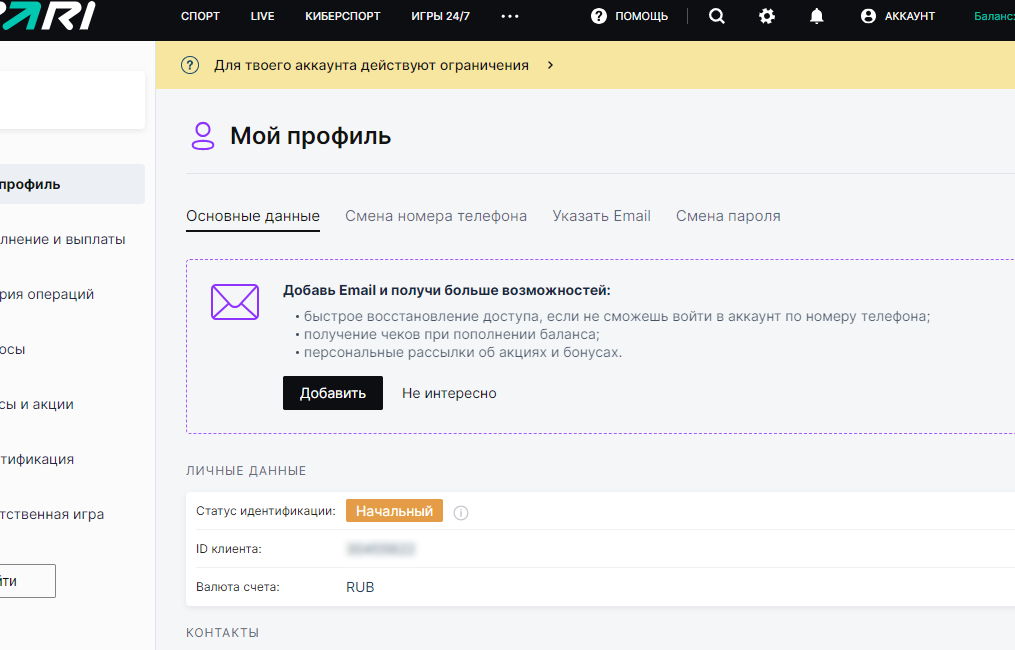Click ПОМОЩЬ link

641,16
